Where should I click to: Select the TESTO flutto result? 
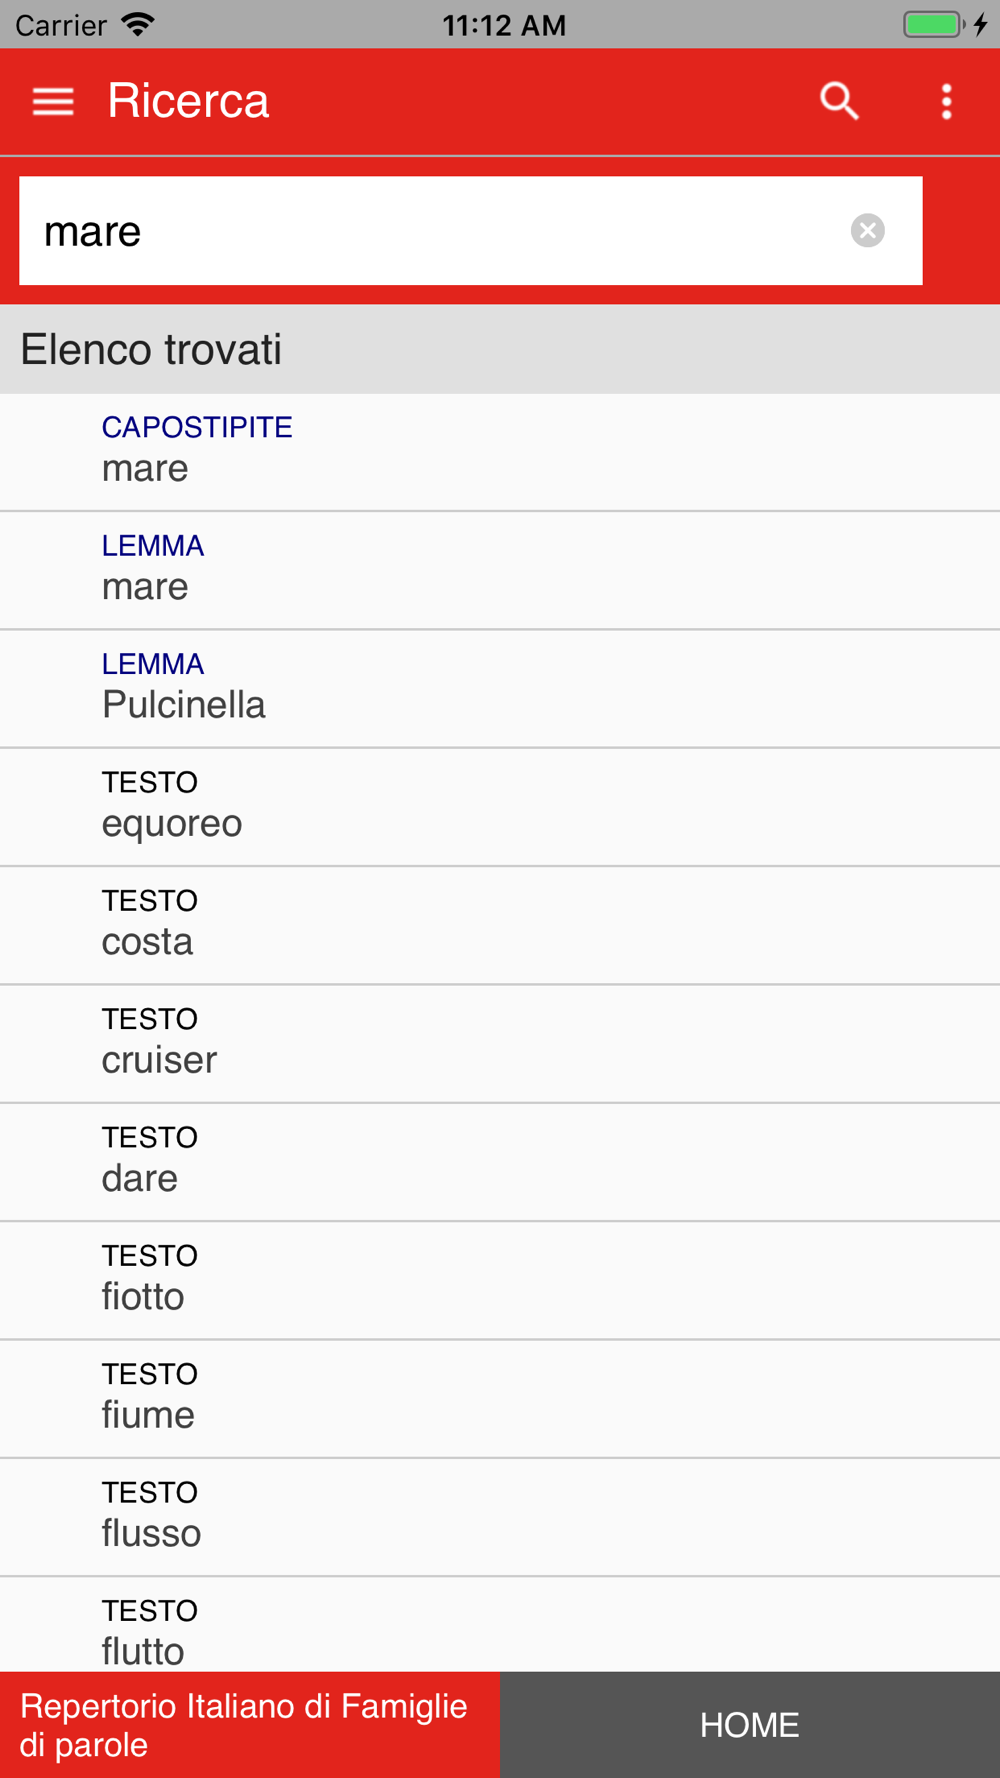point(500,1628)
